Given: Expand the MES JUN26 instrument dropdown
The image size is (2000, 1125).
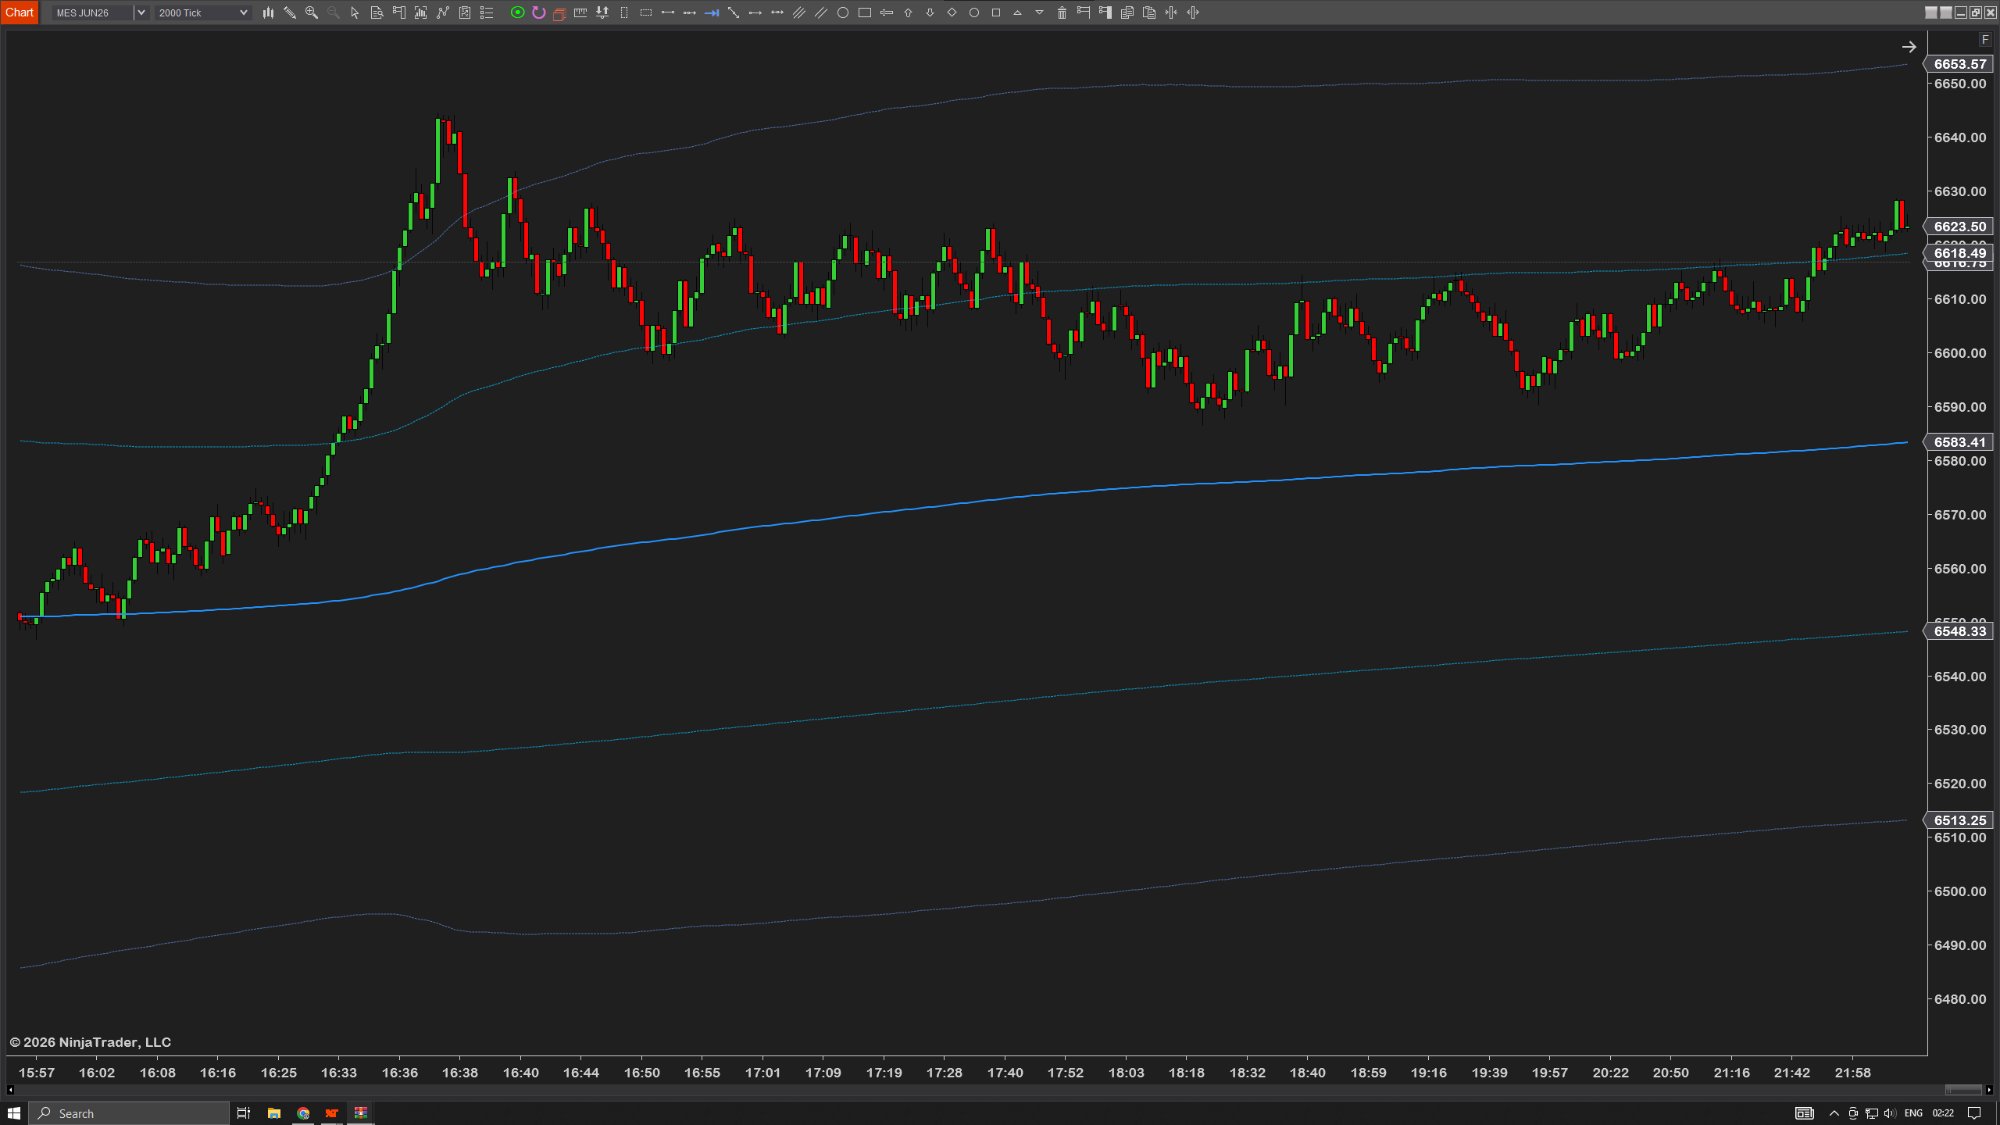Looking at the screenshot, I should [92, 13].
